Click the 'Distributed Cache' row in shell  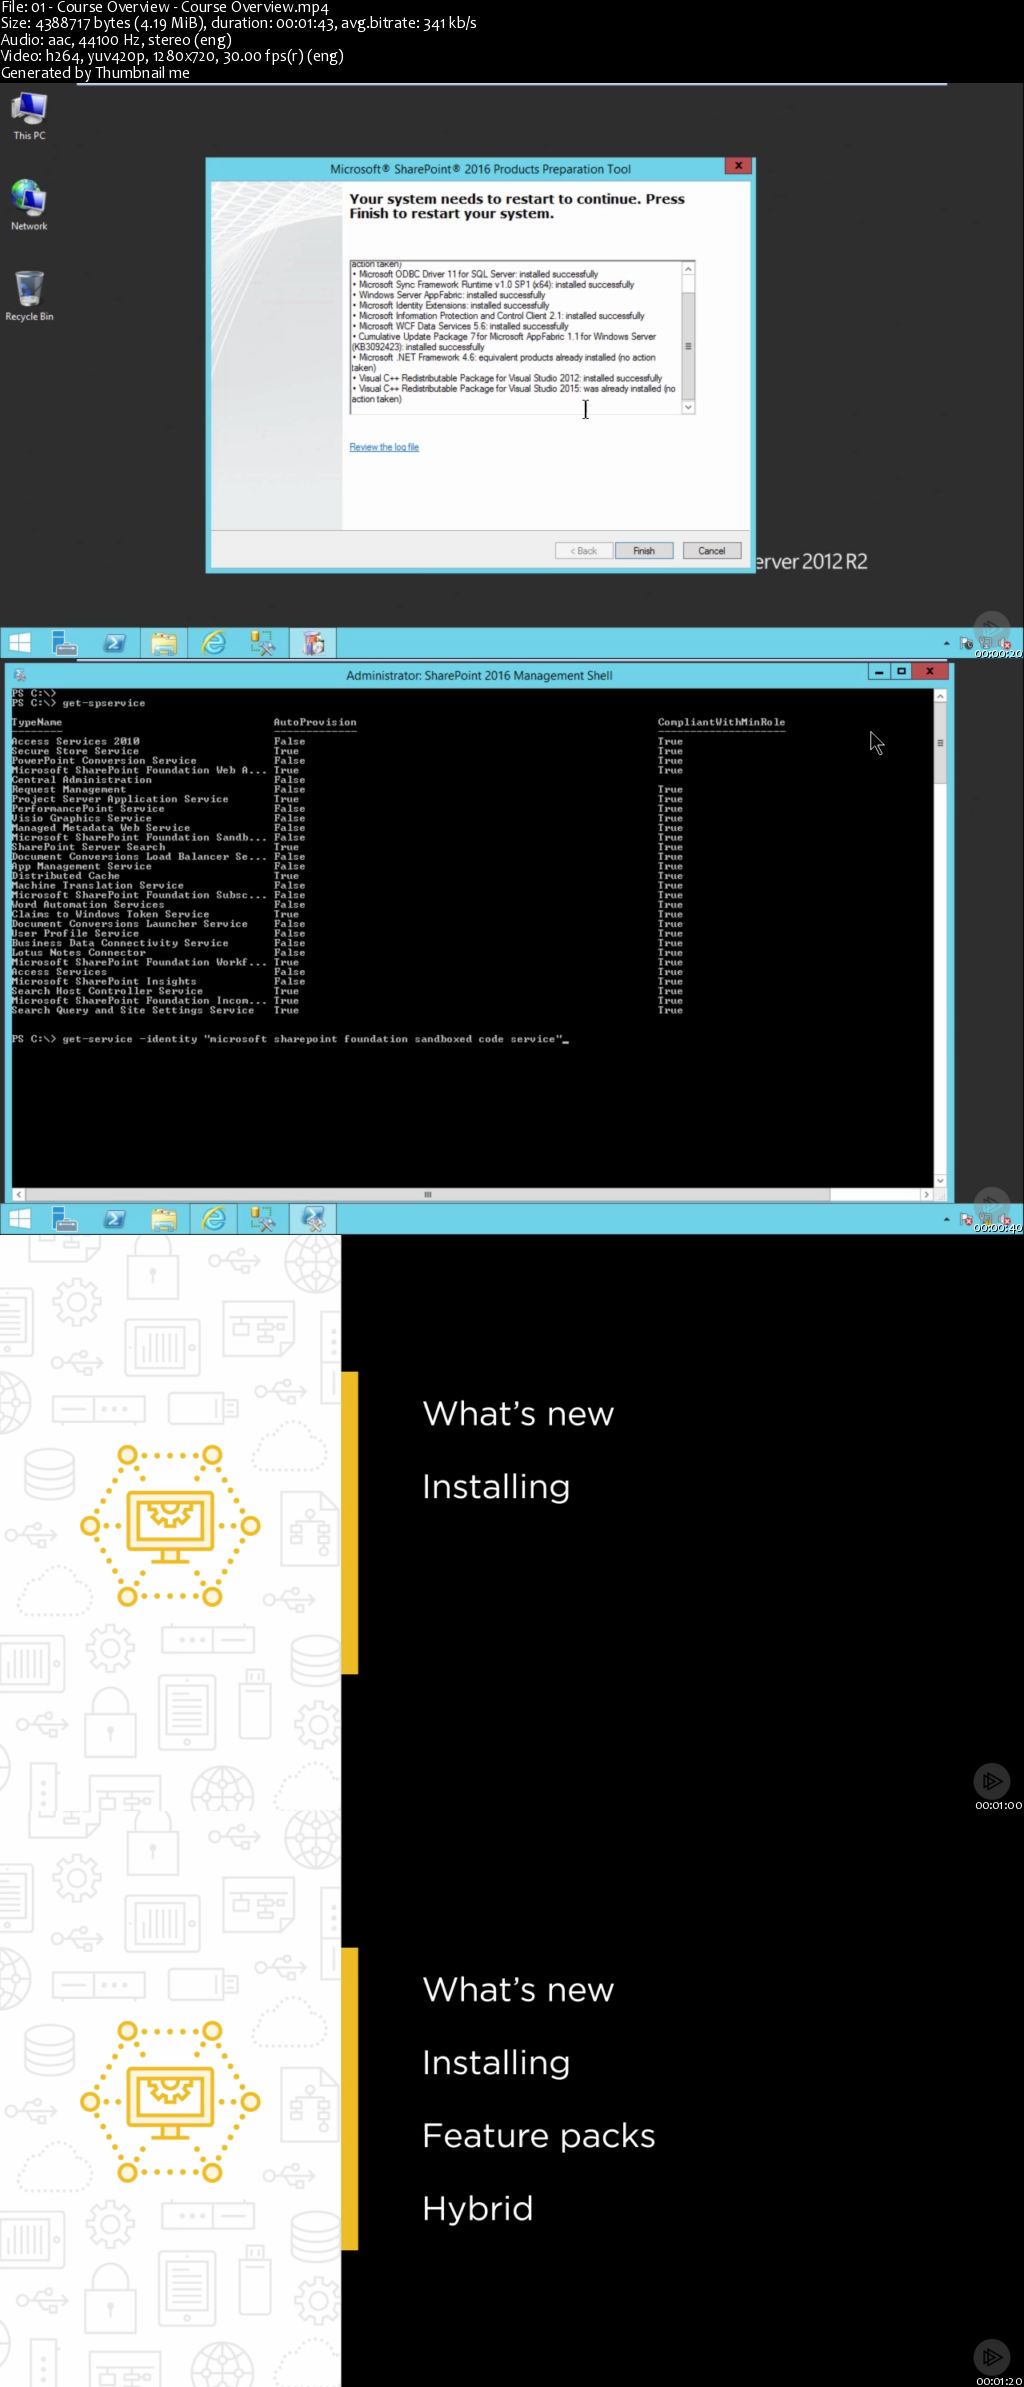(x=347, y=876)
